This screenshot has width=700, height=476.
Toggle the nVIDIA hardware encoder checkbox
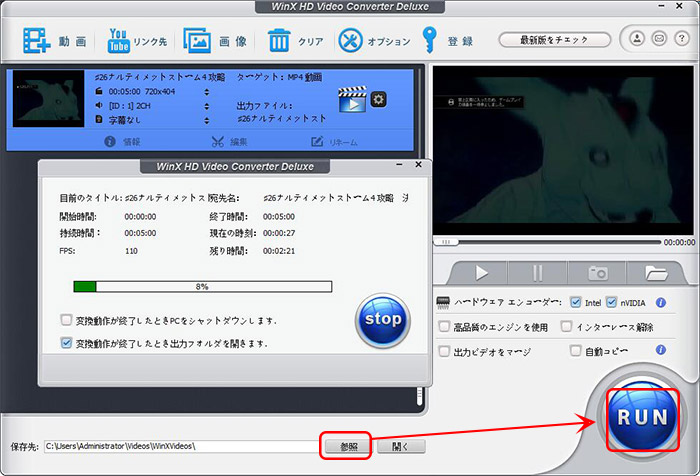(611, 302)
